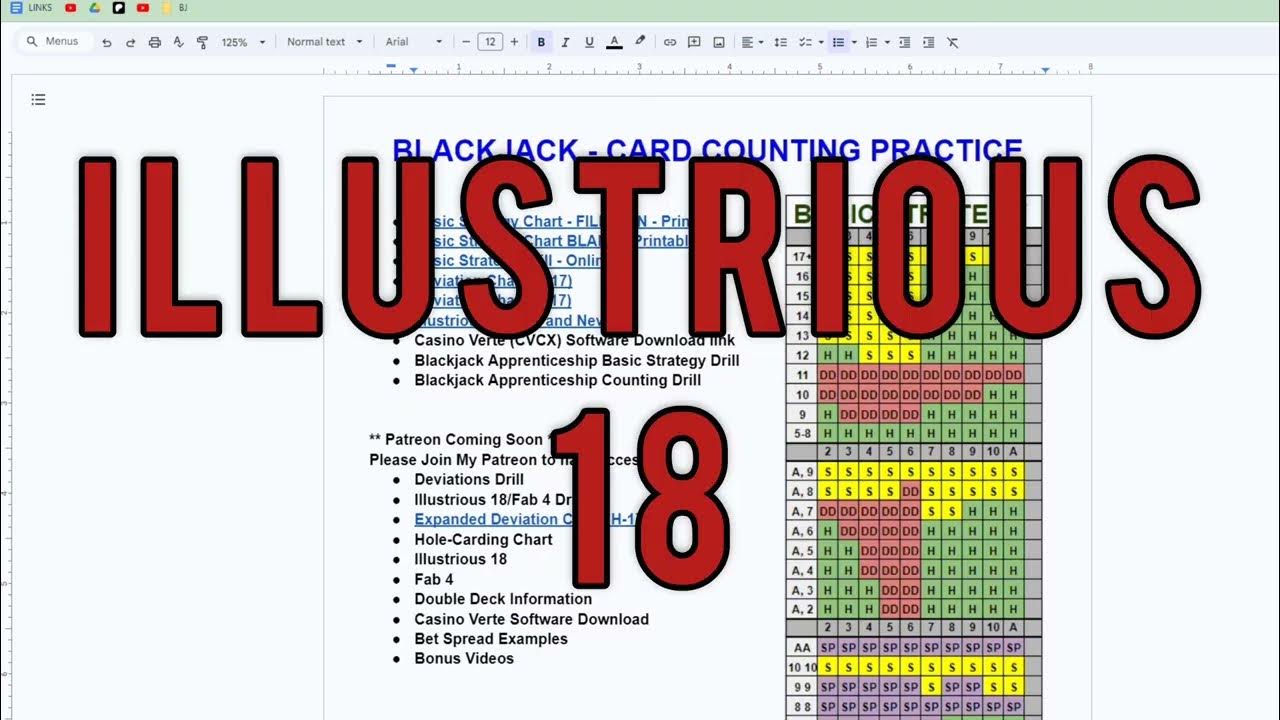Viewport: 1280px width, 720px height.
Task: Click the 'Hole-Carding Chart' bullet
Action: (x=484, y=539)
